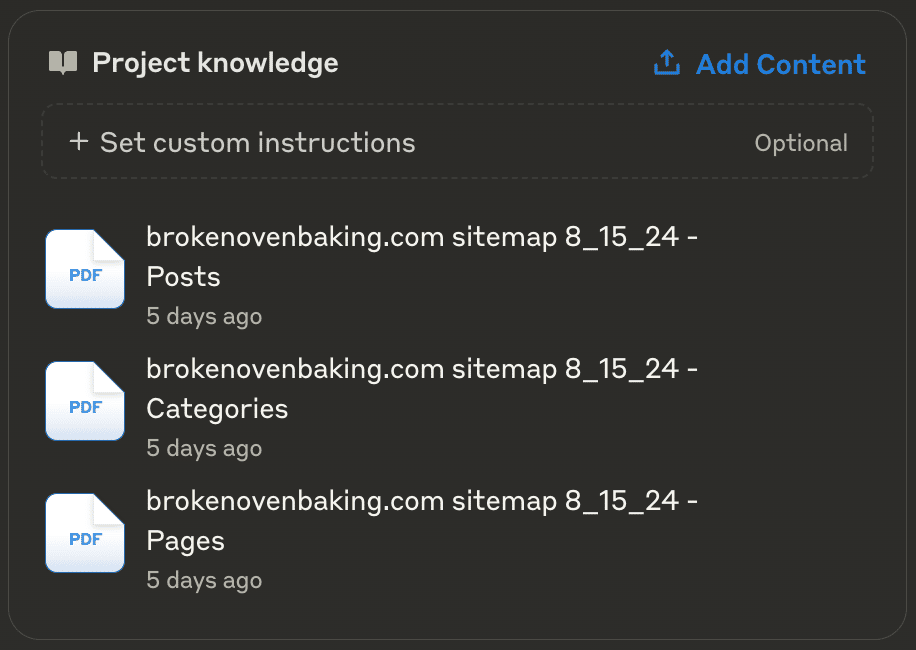916x650 pixels.
Task: Click the plus icon before Set custom instructions
Action: click(79, 141)
